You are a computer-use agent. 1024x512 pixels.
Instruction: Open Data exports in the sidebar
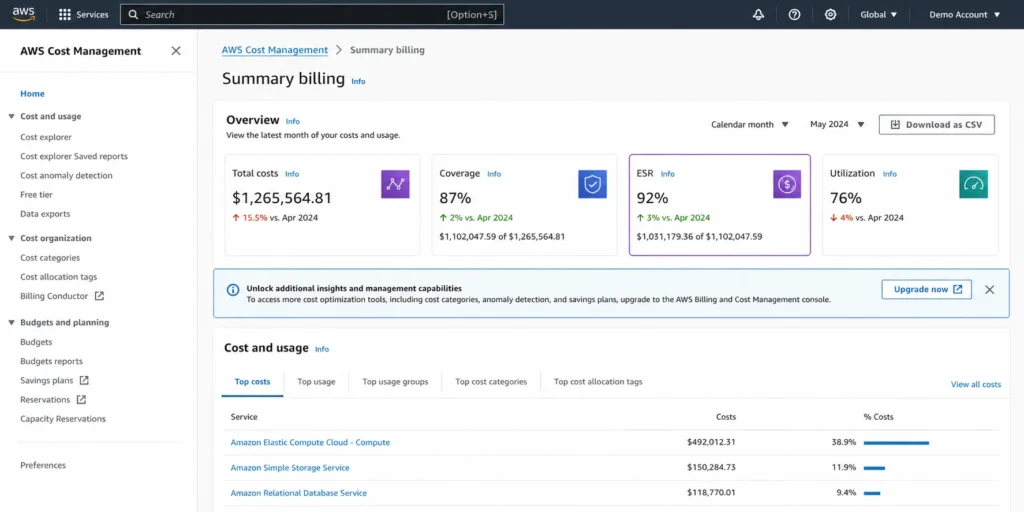[x=45, y=214]
